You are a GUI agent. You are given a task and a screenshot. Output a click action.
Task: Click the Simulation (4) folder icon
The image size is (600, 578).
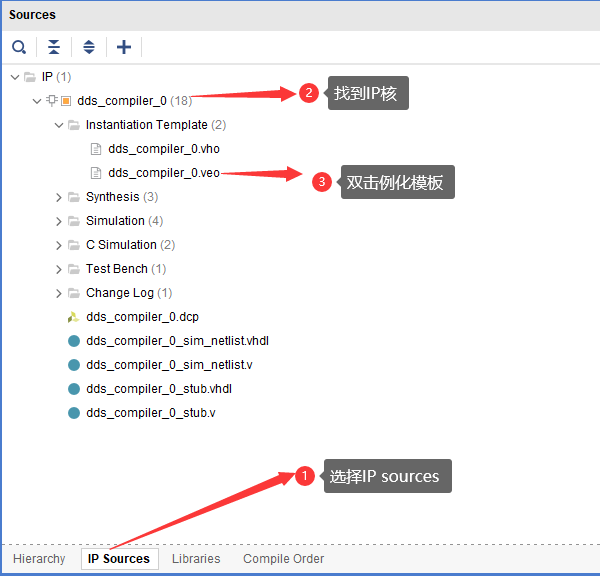pos(74,221)
